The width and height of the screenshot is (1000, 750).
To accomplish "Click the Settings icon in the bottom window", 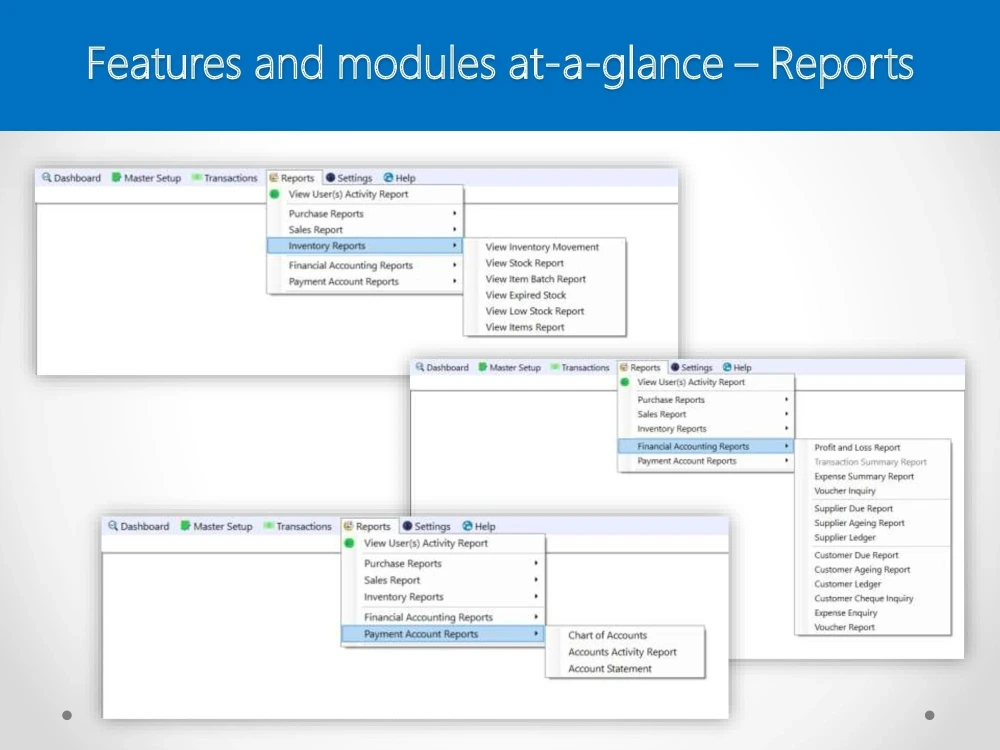I will point(408,526).
